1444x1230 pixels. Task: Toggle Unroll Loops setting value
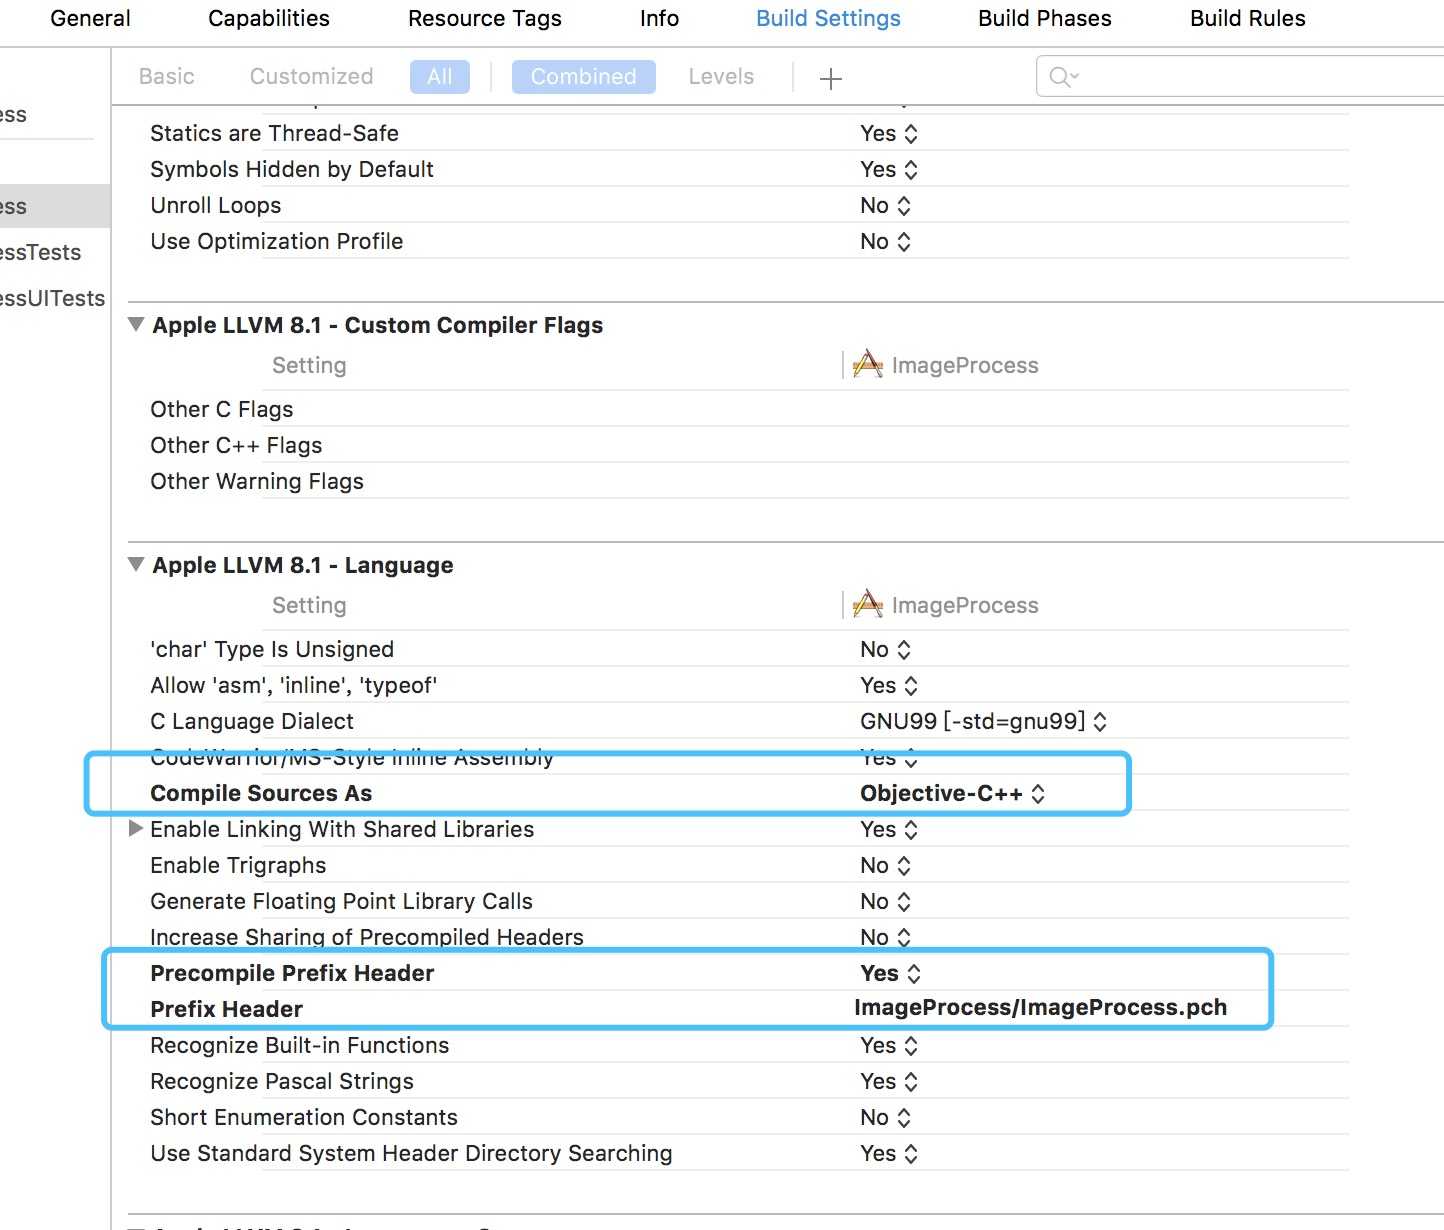[x=885, y=205]
